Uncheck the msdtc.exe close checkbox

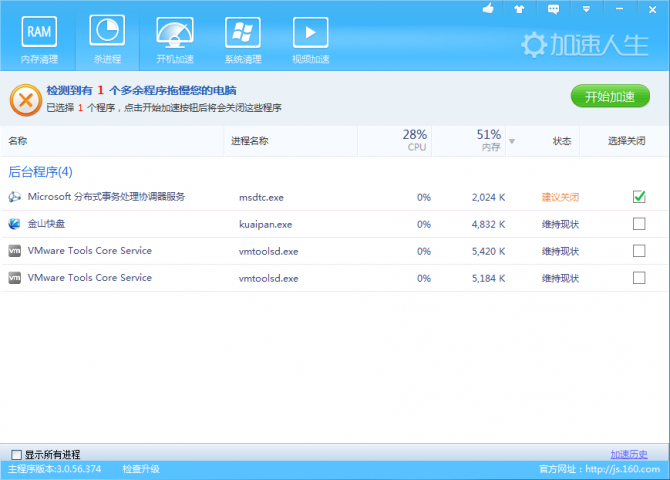point(639,197)
